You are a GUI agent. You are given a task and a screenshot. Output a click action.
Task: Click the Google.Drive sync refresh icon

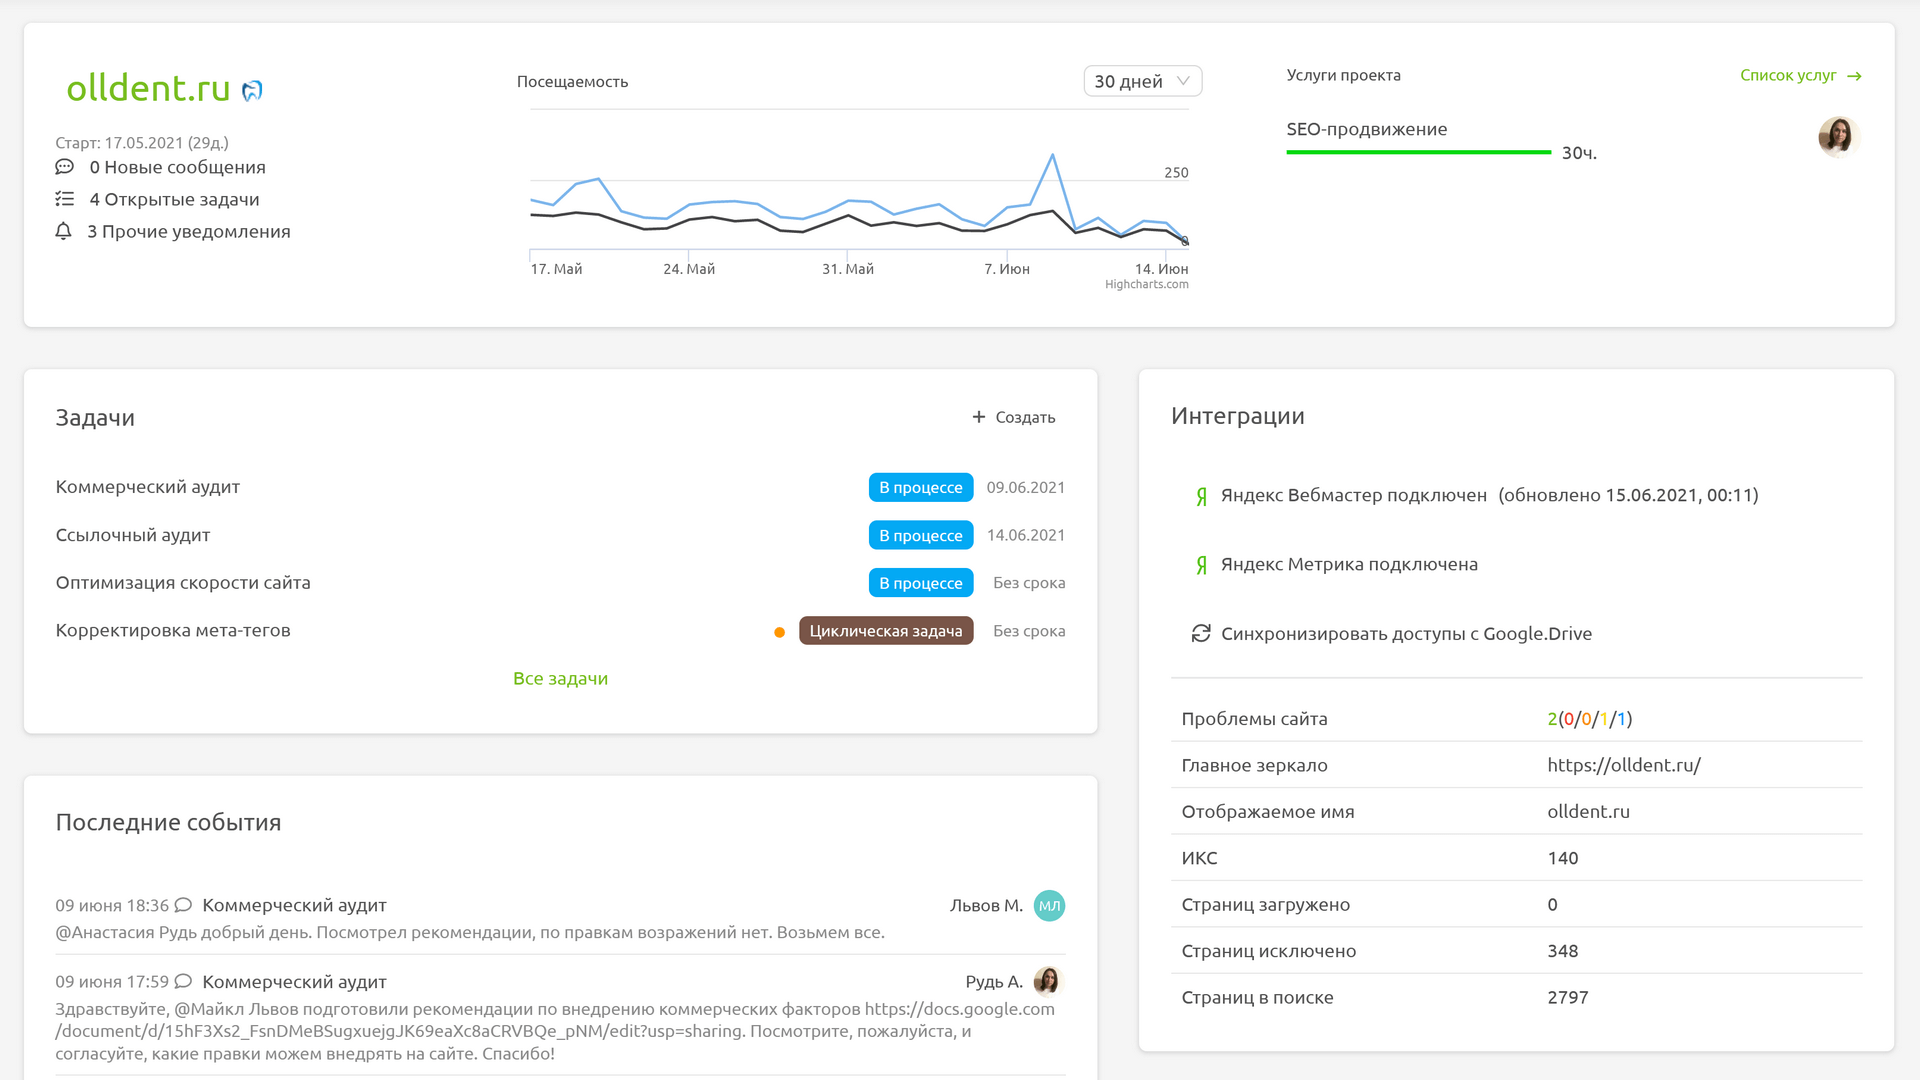tap(1201, 633)
